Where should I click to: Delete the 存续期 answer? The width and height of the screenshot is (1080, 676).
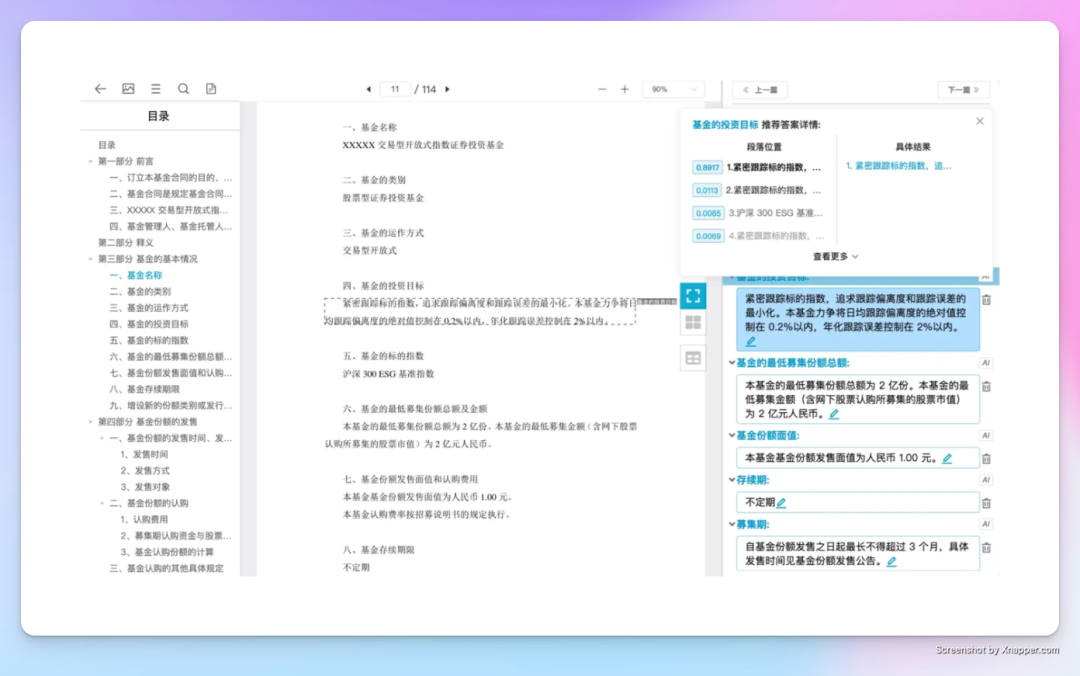coord(986,504)
